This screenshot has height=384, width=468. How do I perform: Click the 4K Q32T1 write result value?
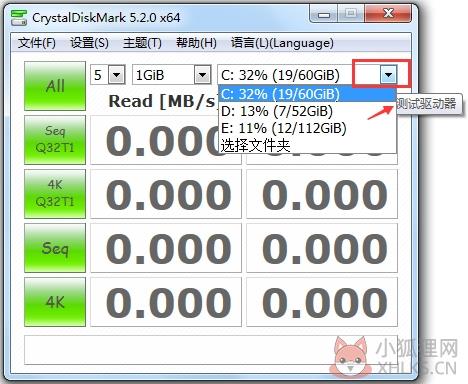coord(322,194)
